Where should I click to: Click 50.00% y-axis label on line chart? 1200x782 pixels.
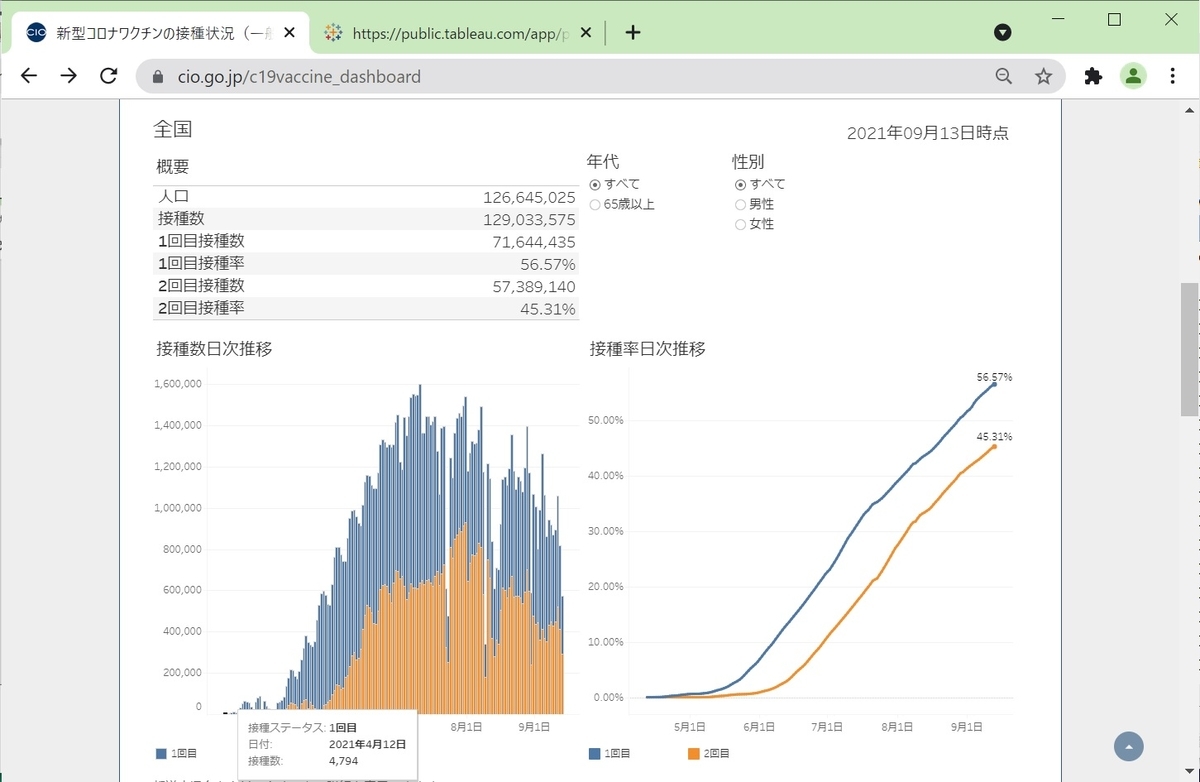click(605, 420)
